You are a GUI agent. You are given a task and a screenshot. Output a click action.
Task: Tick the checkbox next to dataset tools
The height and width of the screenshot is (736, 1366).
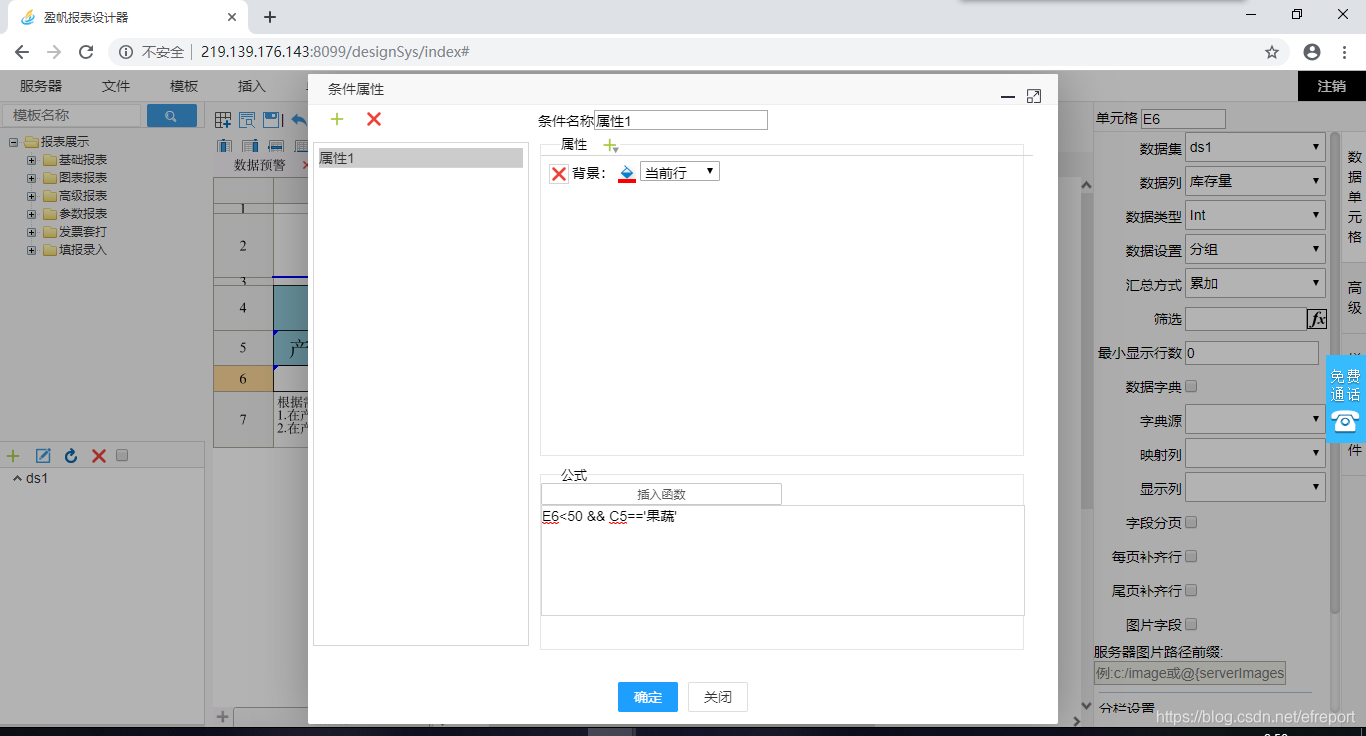pyautogui.click(x=122, y=456)
